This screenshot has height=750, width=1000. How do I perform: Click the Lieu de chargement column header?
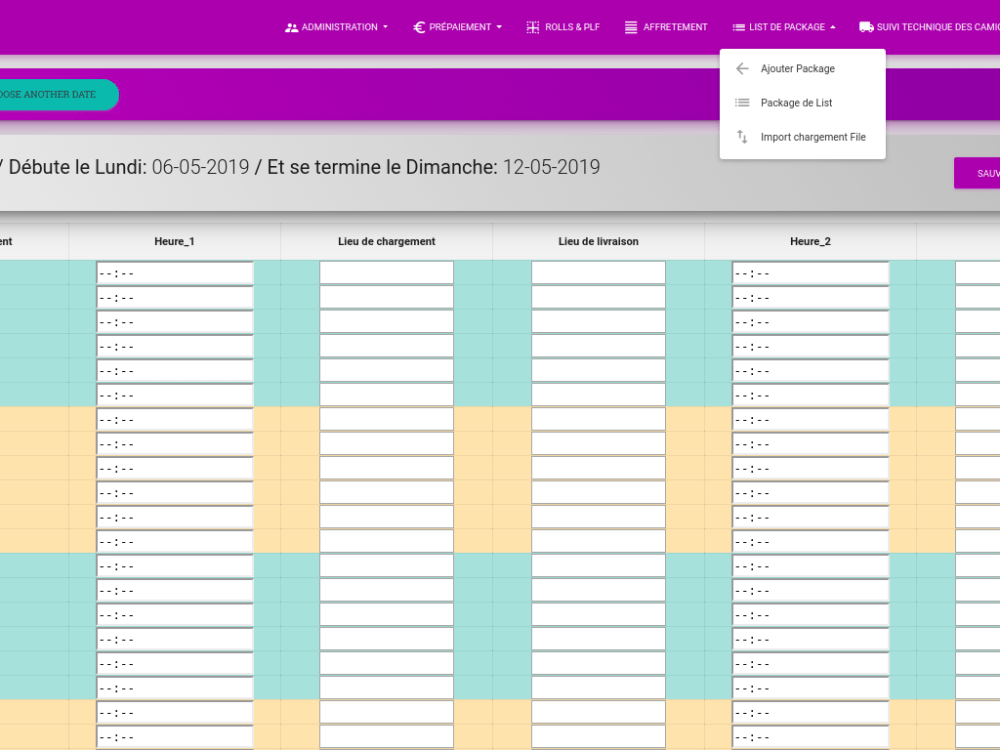[x=386, y=241]
